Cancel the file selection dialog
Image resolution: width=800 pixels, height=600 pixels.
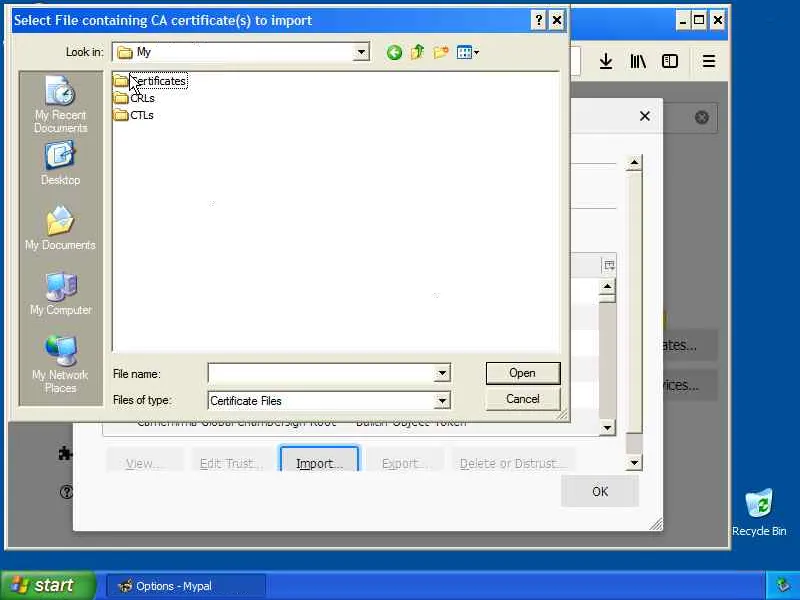click(523, 399)
